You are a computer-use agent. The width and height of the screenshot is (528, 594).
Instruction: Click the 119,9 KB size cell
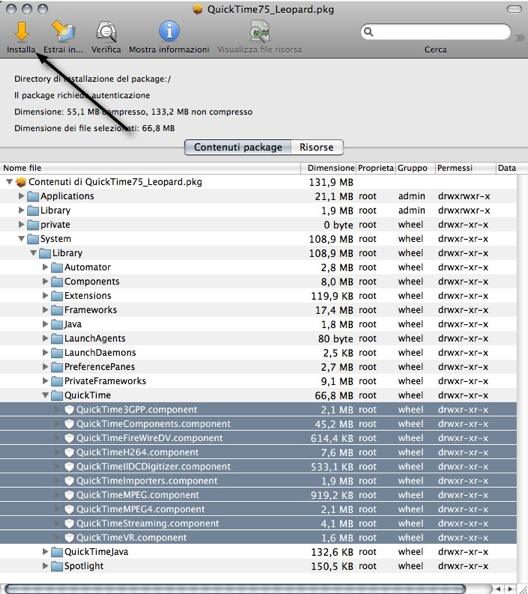pyautogui.click(x=332, y=296)
